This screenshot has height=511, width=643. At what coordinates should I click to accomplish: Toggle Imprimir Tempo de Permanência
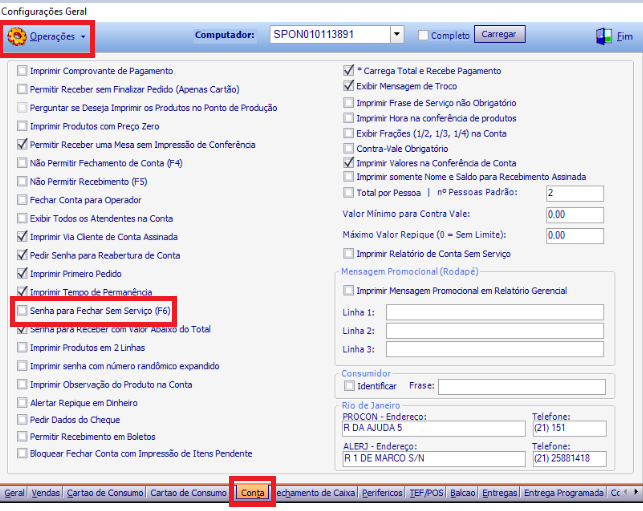pos(22,292)
